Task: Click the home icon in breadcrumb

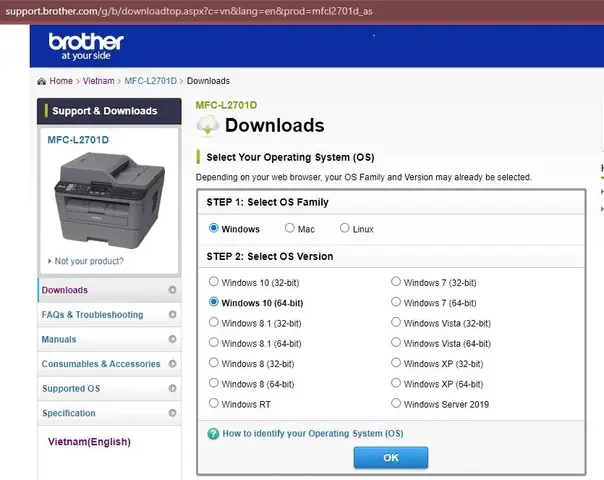Action: (41, 81)
